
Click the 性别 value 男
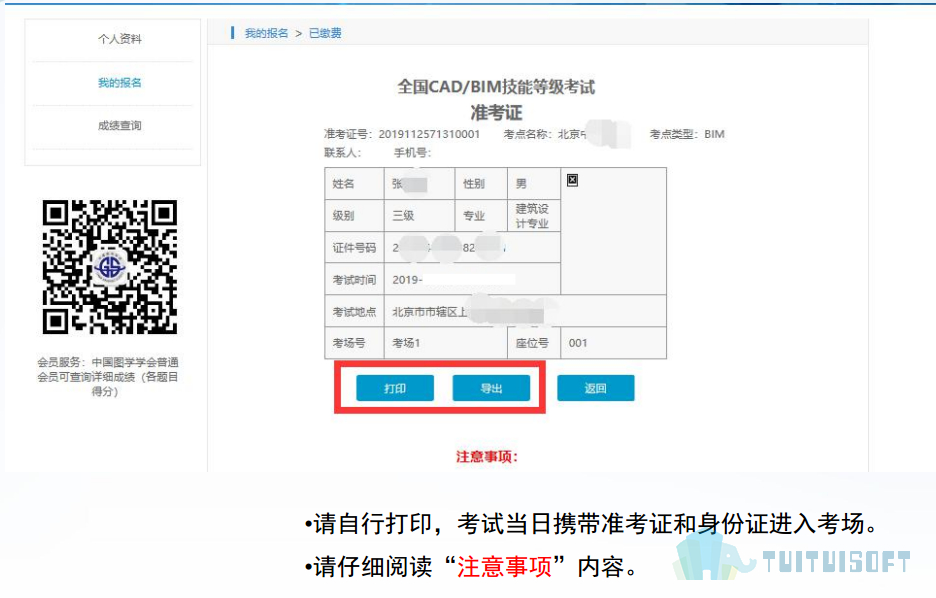521,184
